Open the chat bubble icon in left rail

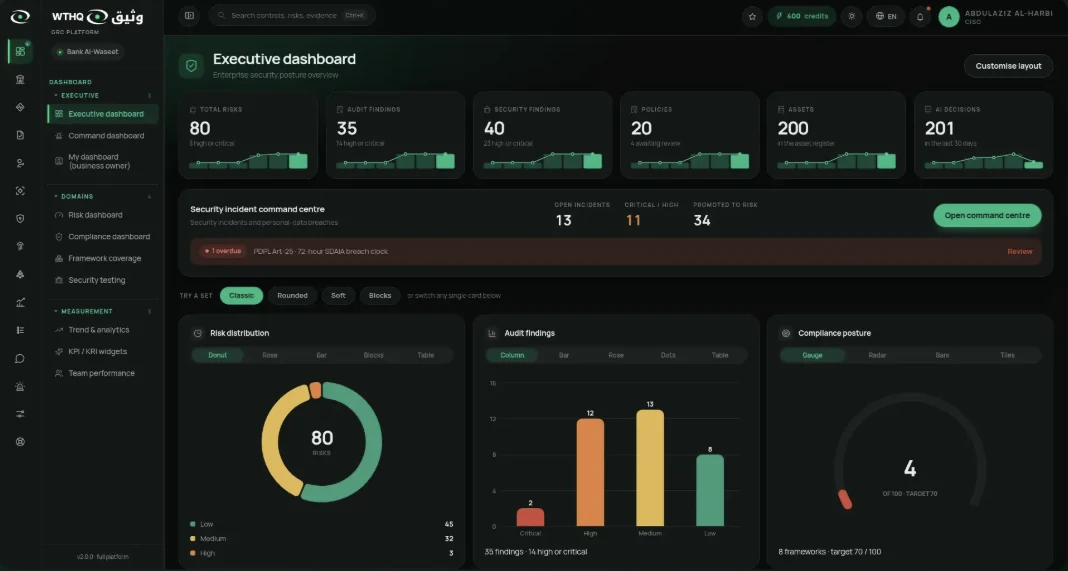click(x=20, y=358)
